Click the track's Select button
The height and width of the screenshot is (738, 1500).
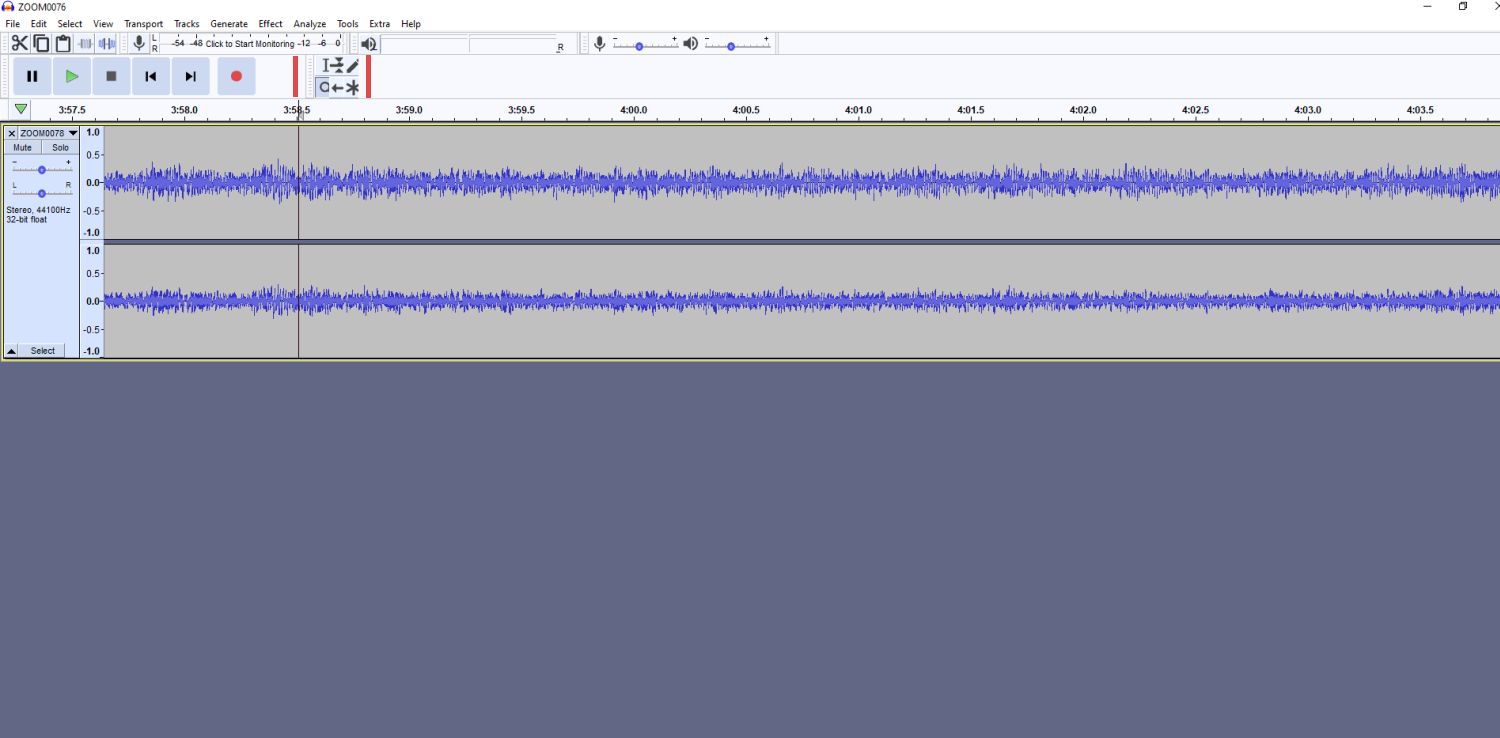click(x=43, y=351)
